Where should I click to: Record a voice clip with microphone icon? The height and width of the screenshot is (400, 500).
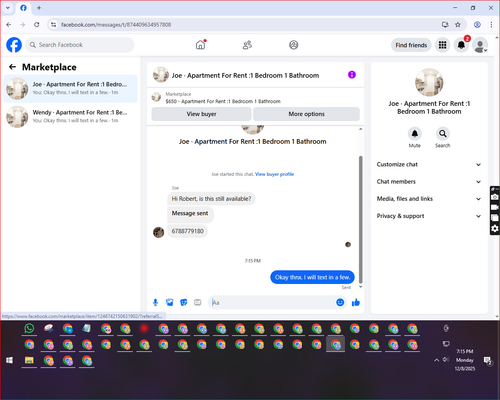click(x=155, y=302)
